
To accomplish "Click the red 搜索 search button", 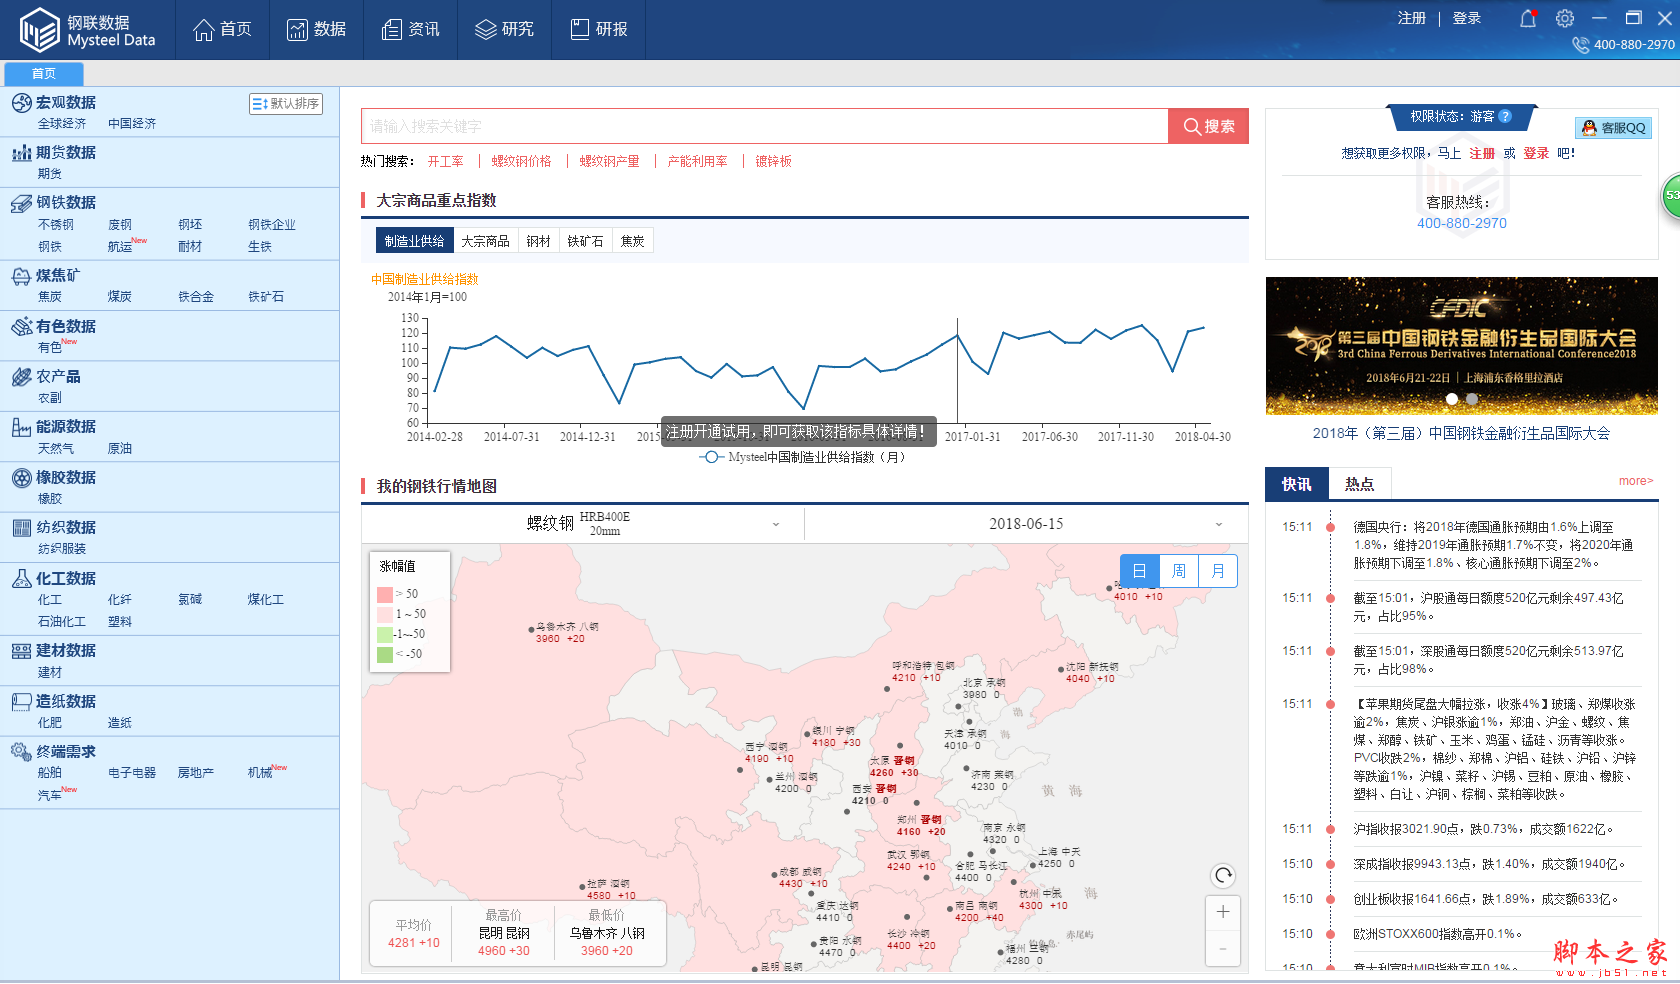I will 1208,126.
